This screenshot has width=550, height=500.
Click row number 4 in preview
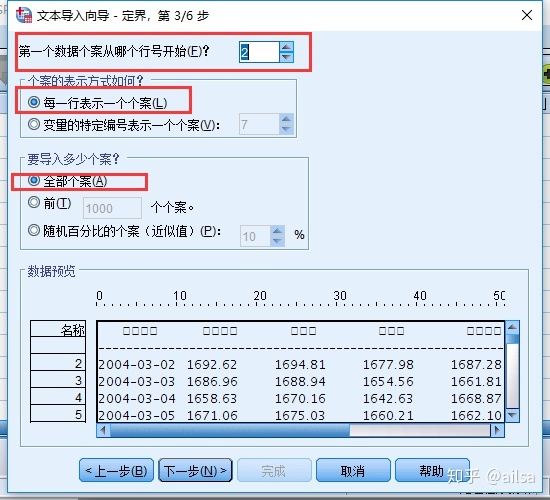tap(58, 397)
